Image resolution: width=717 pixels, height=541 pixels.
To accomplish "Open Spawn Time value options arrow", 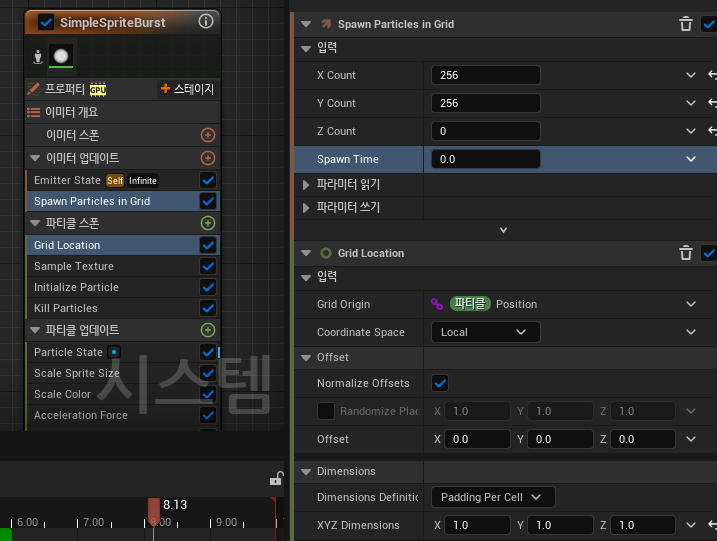I will [690, 159].
